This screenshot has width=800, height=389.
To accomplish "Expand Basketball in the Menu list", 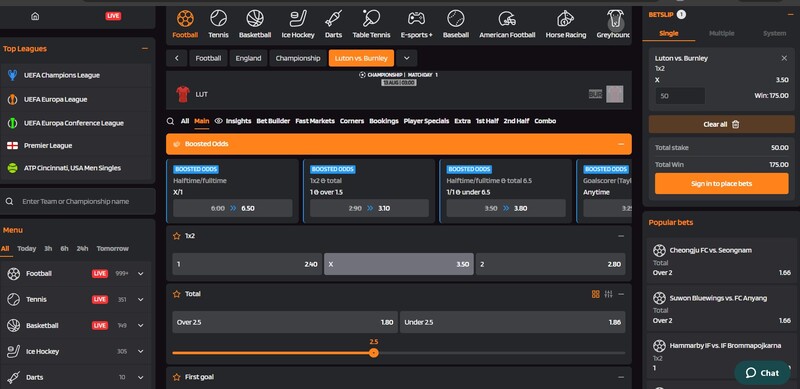I will pyautogui.click(x=141, y=326).
